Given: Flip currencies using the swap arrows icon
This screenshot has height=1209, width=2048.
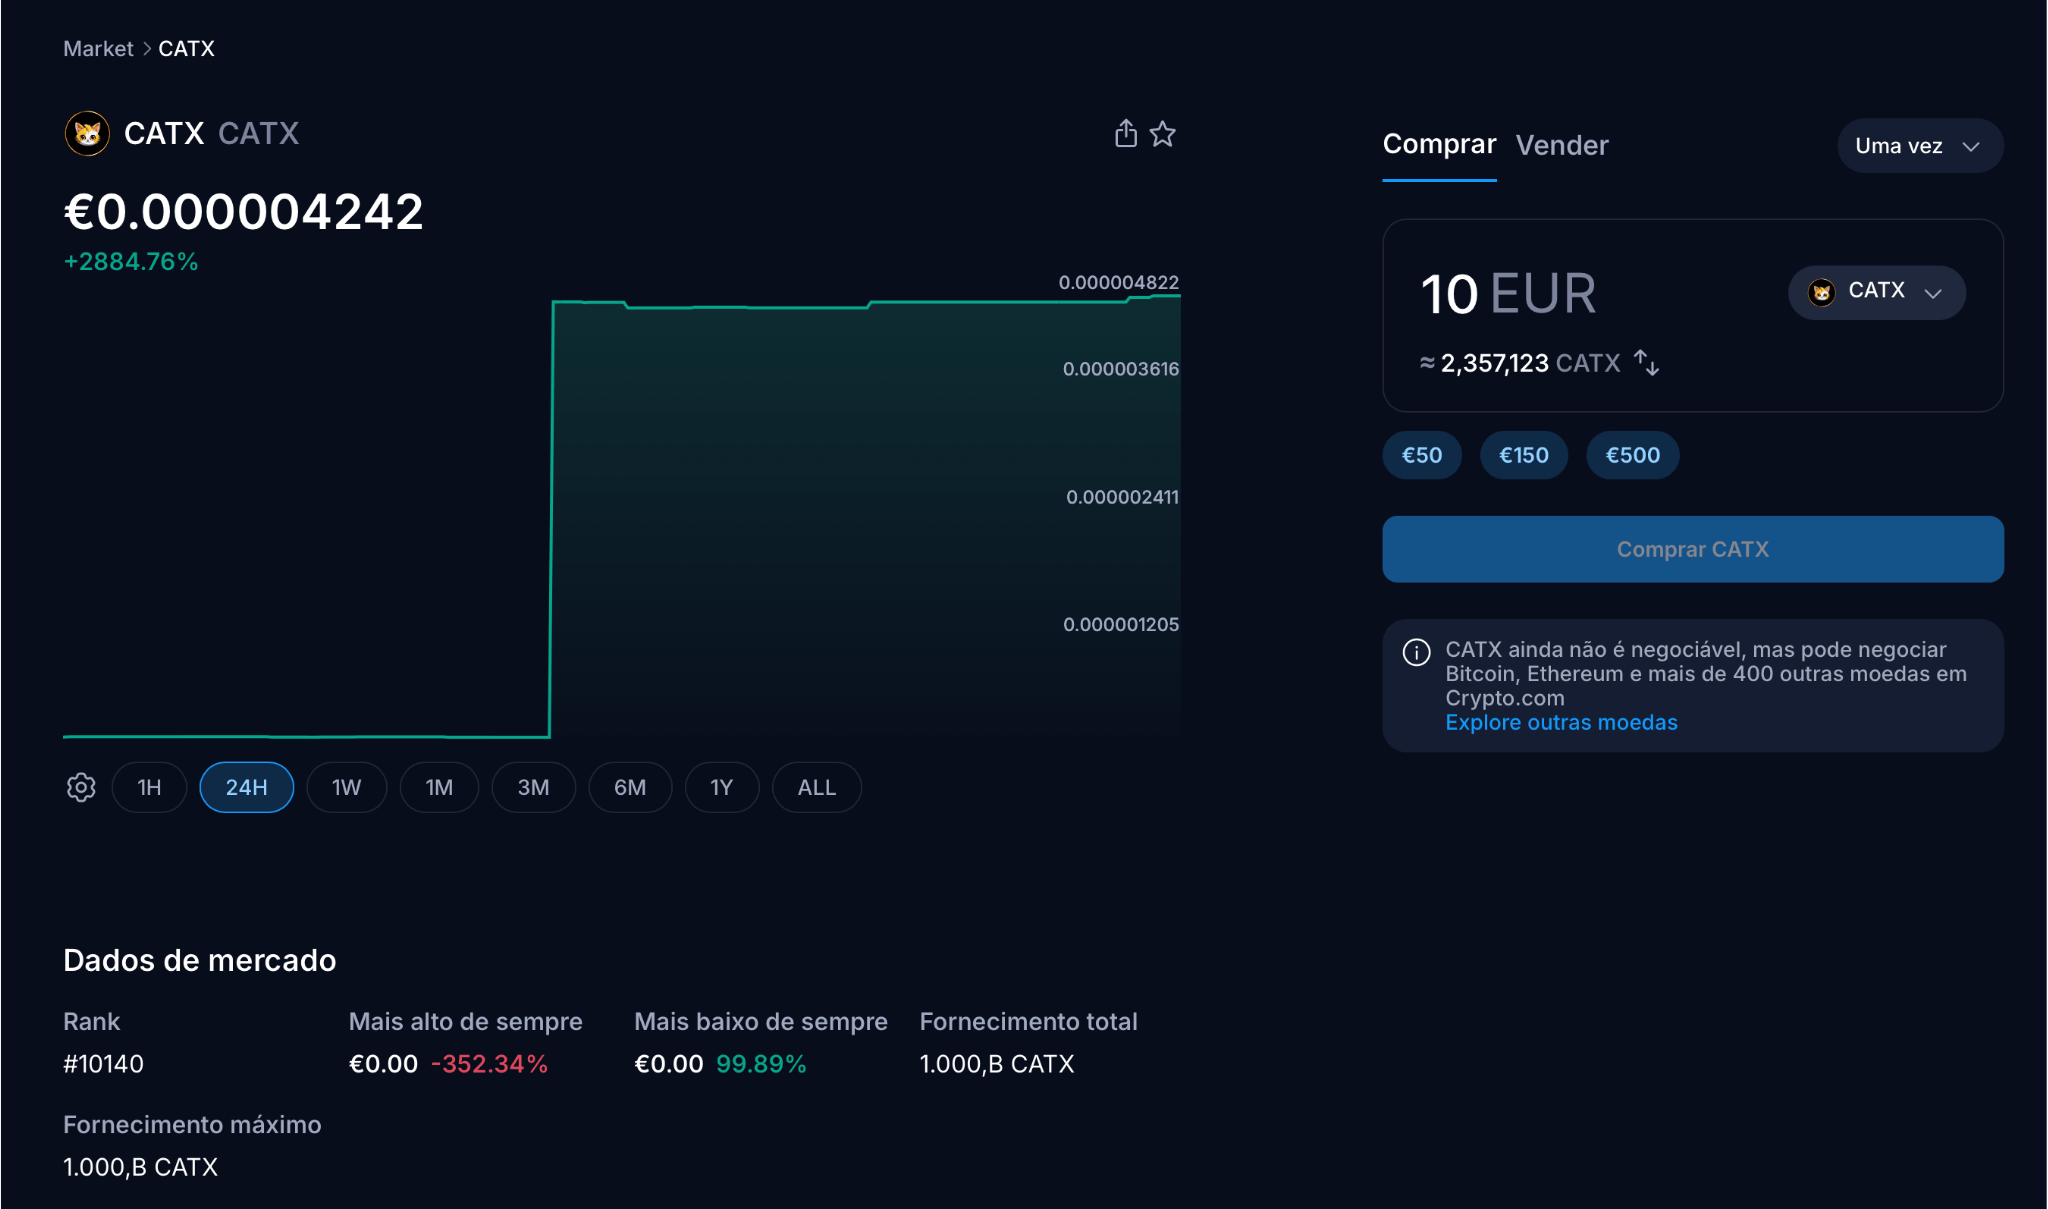Looking at the screenshot, I should click(1646, 363).
